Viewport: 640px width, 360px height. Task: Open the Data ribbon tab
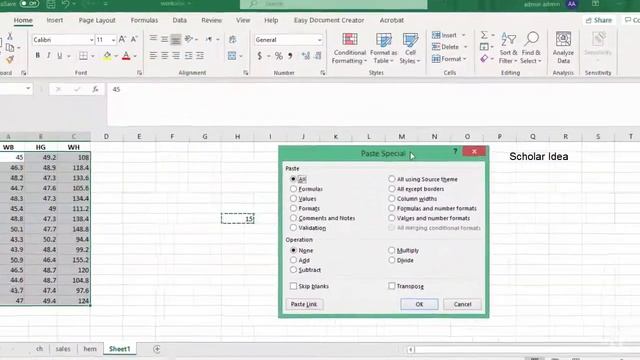point(180,20)
